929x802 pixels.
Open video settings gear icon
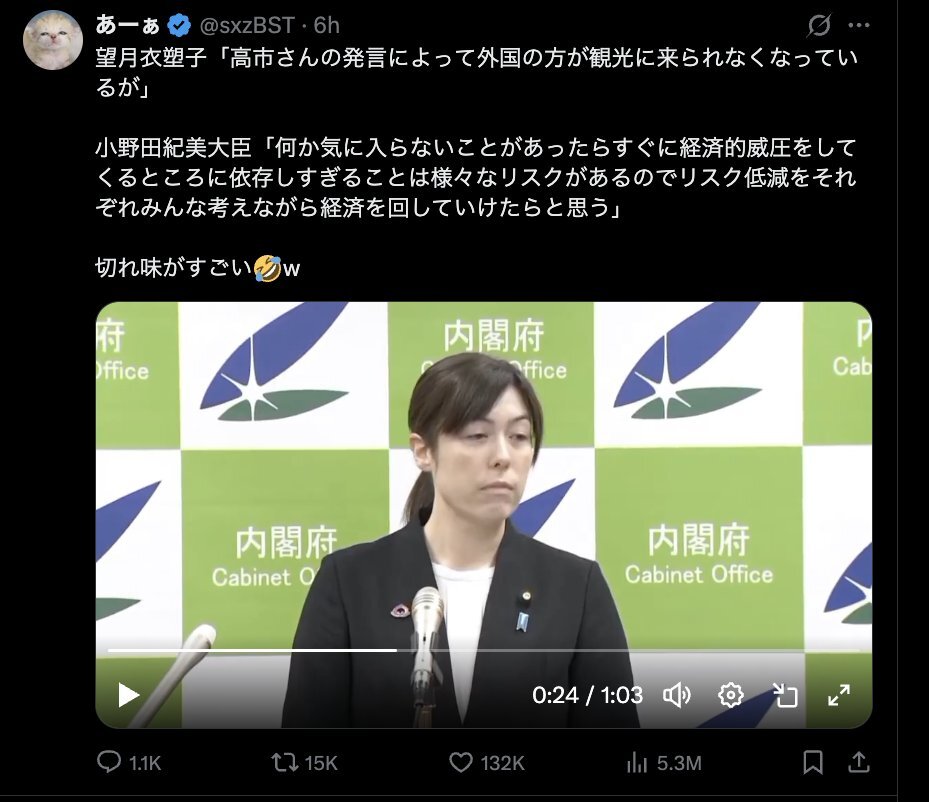[731, 695]
